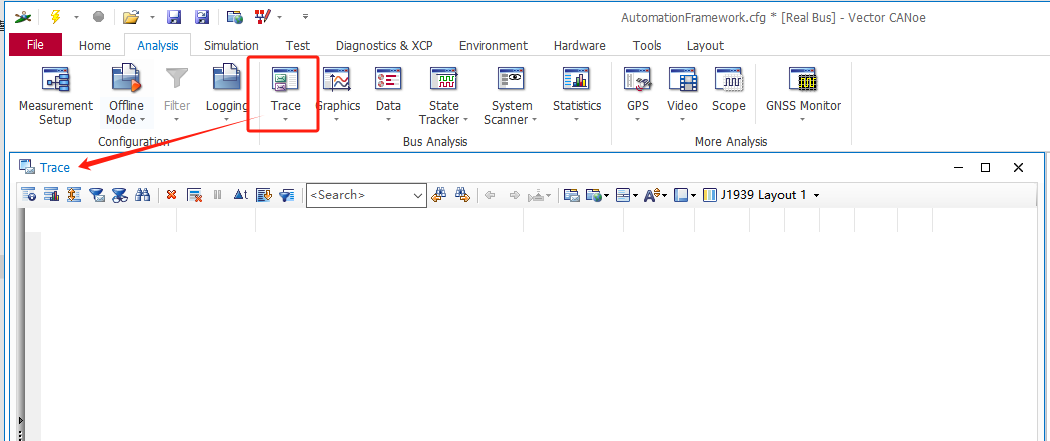Click the blue funnel filter icon

[287, 195]
